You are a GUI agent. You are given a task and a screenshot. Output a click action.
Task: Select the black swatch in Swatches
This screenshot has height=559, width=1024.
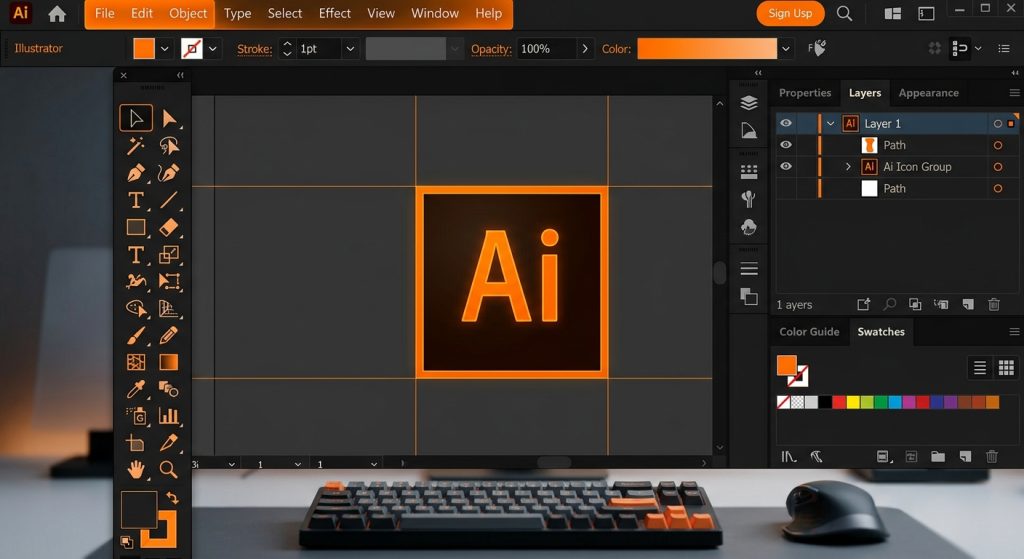825,402
